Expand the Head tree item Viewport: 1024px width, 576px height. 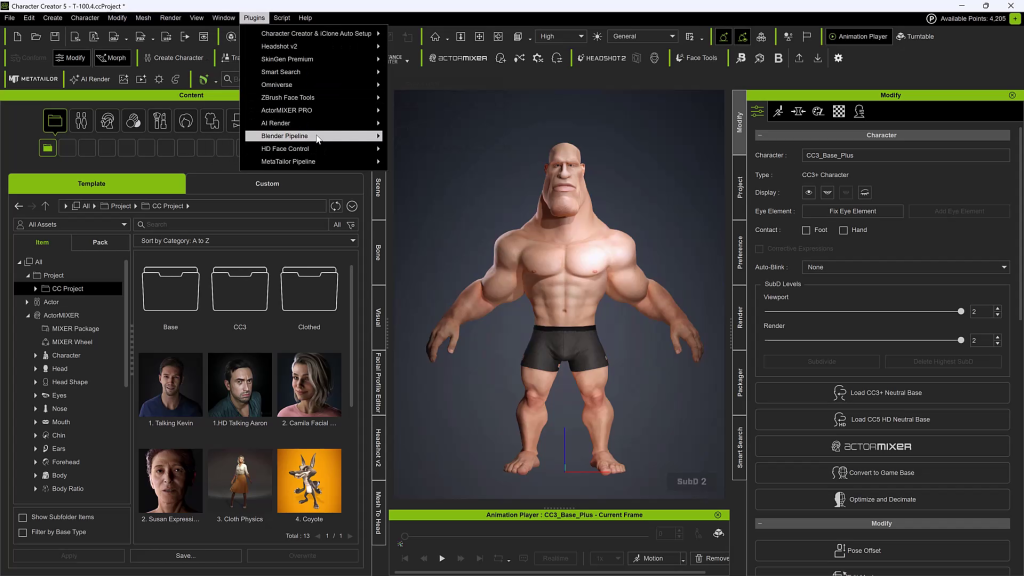36,369
